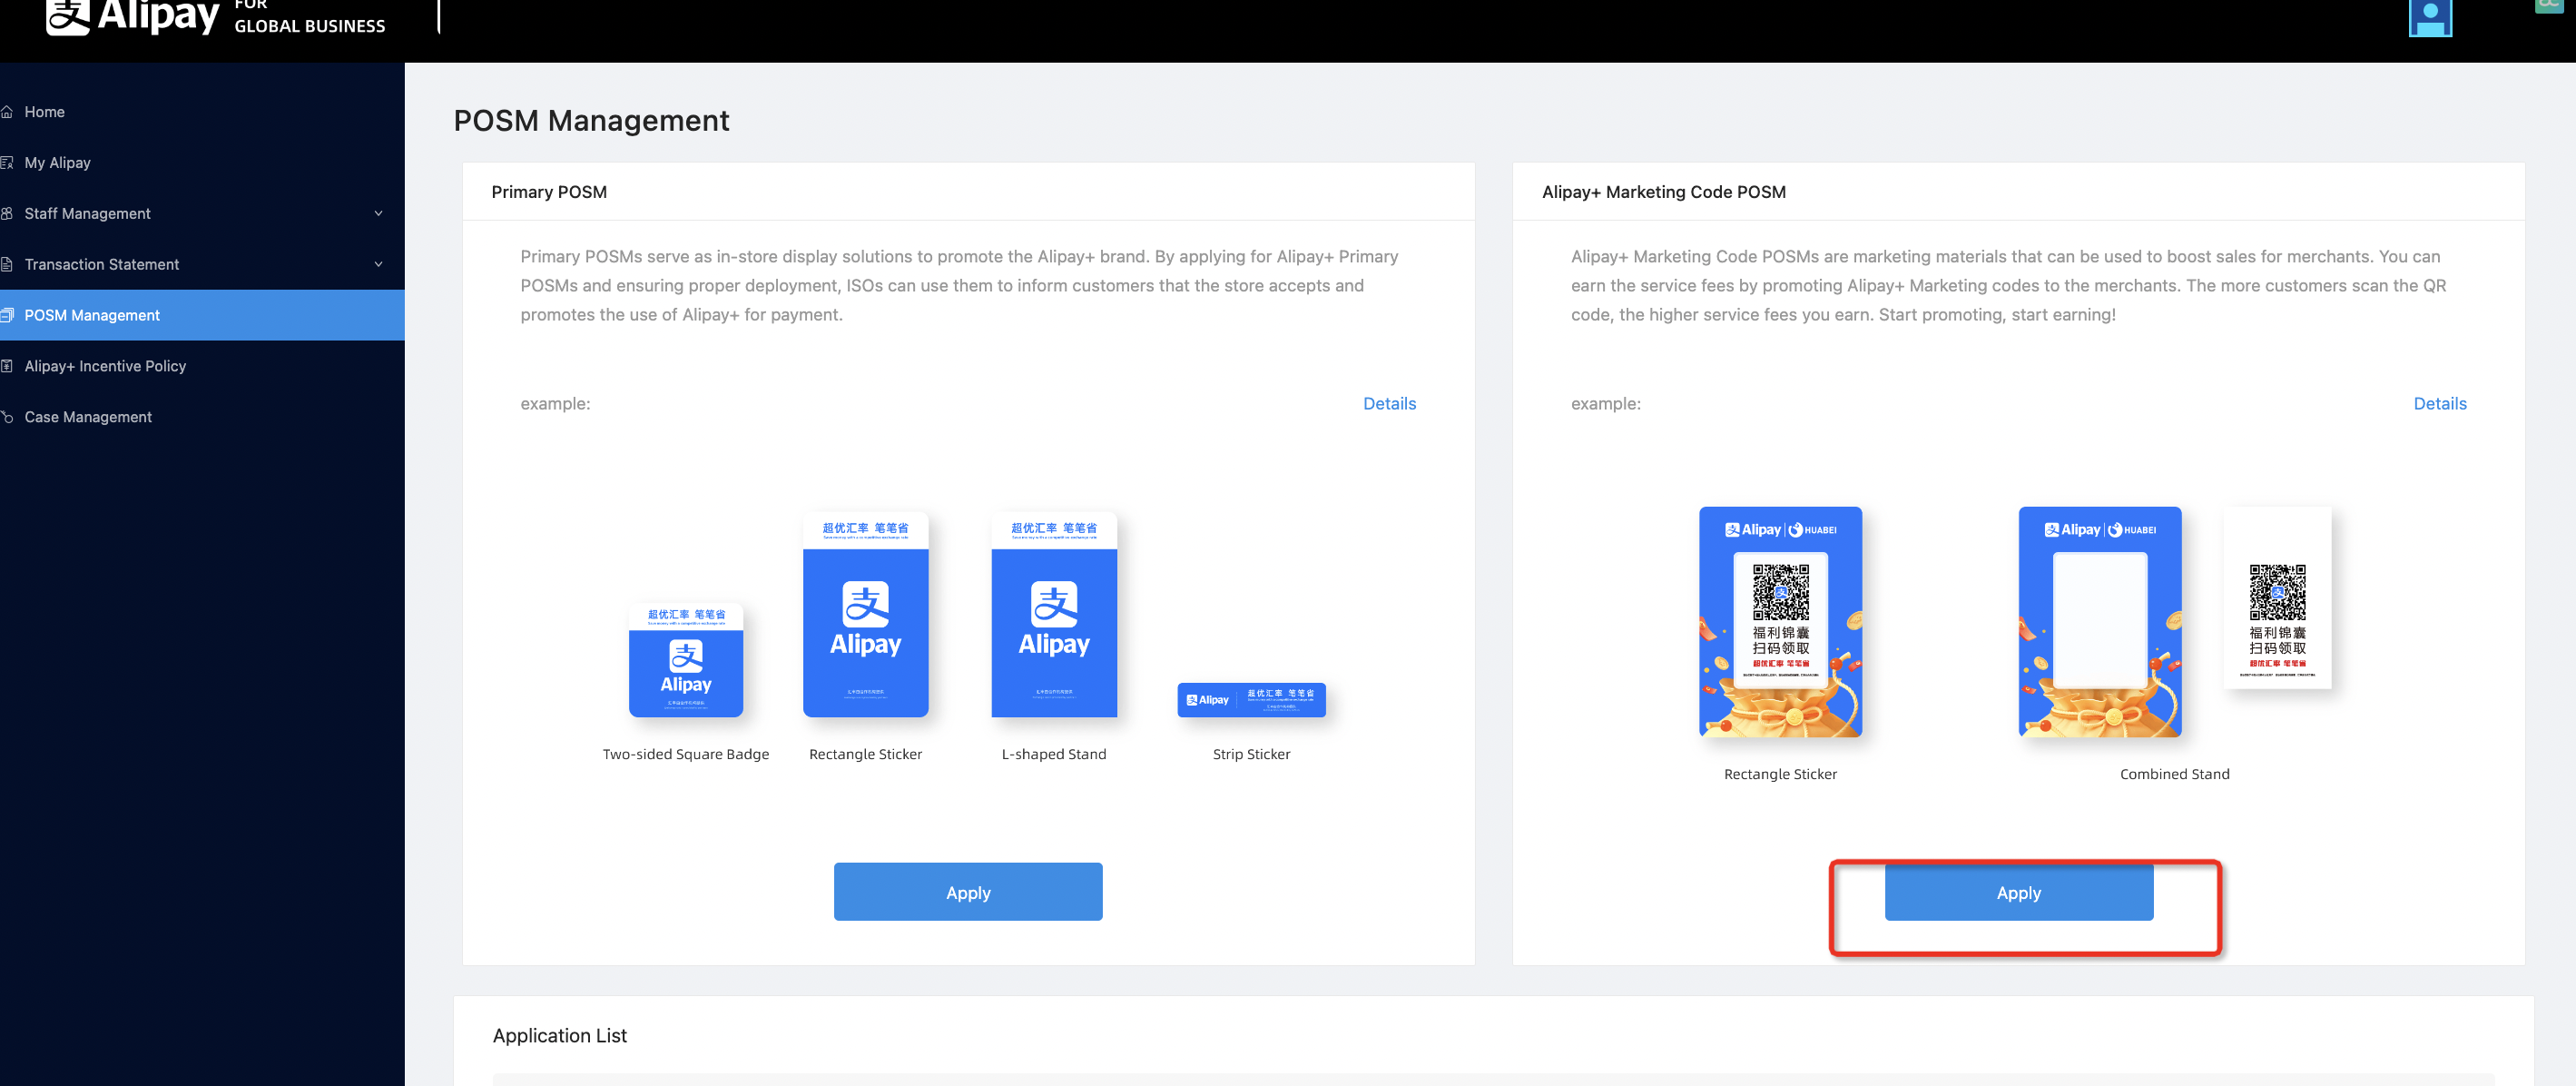Click the Alipay+ Incentive Policy icon
The width and height of the screenshot is (2576, 1086).
[x=7, y=366]
